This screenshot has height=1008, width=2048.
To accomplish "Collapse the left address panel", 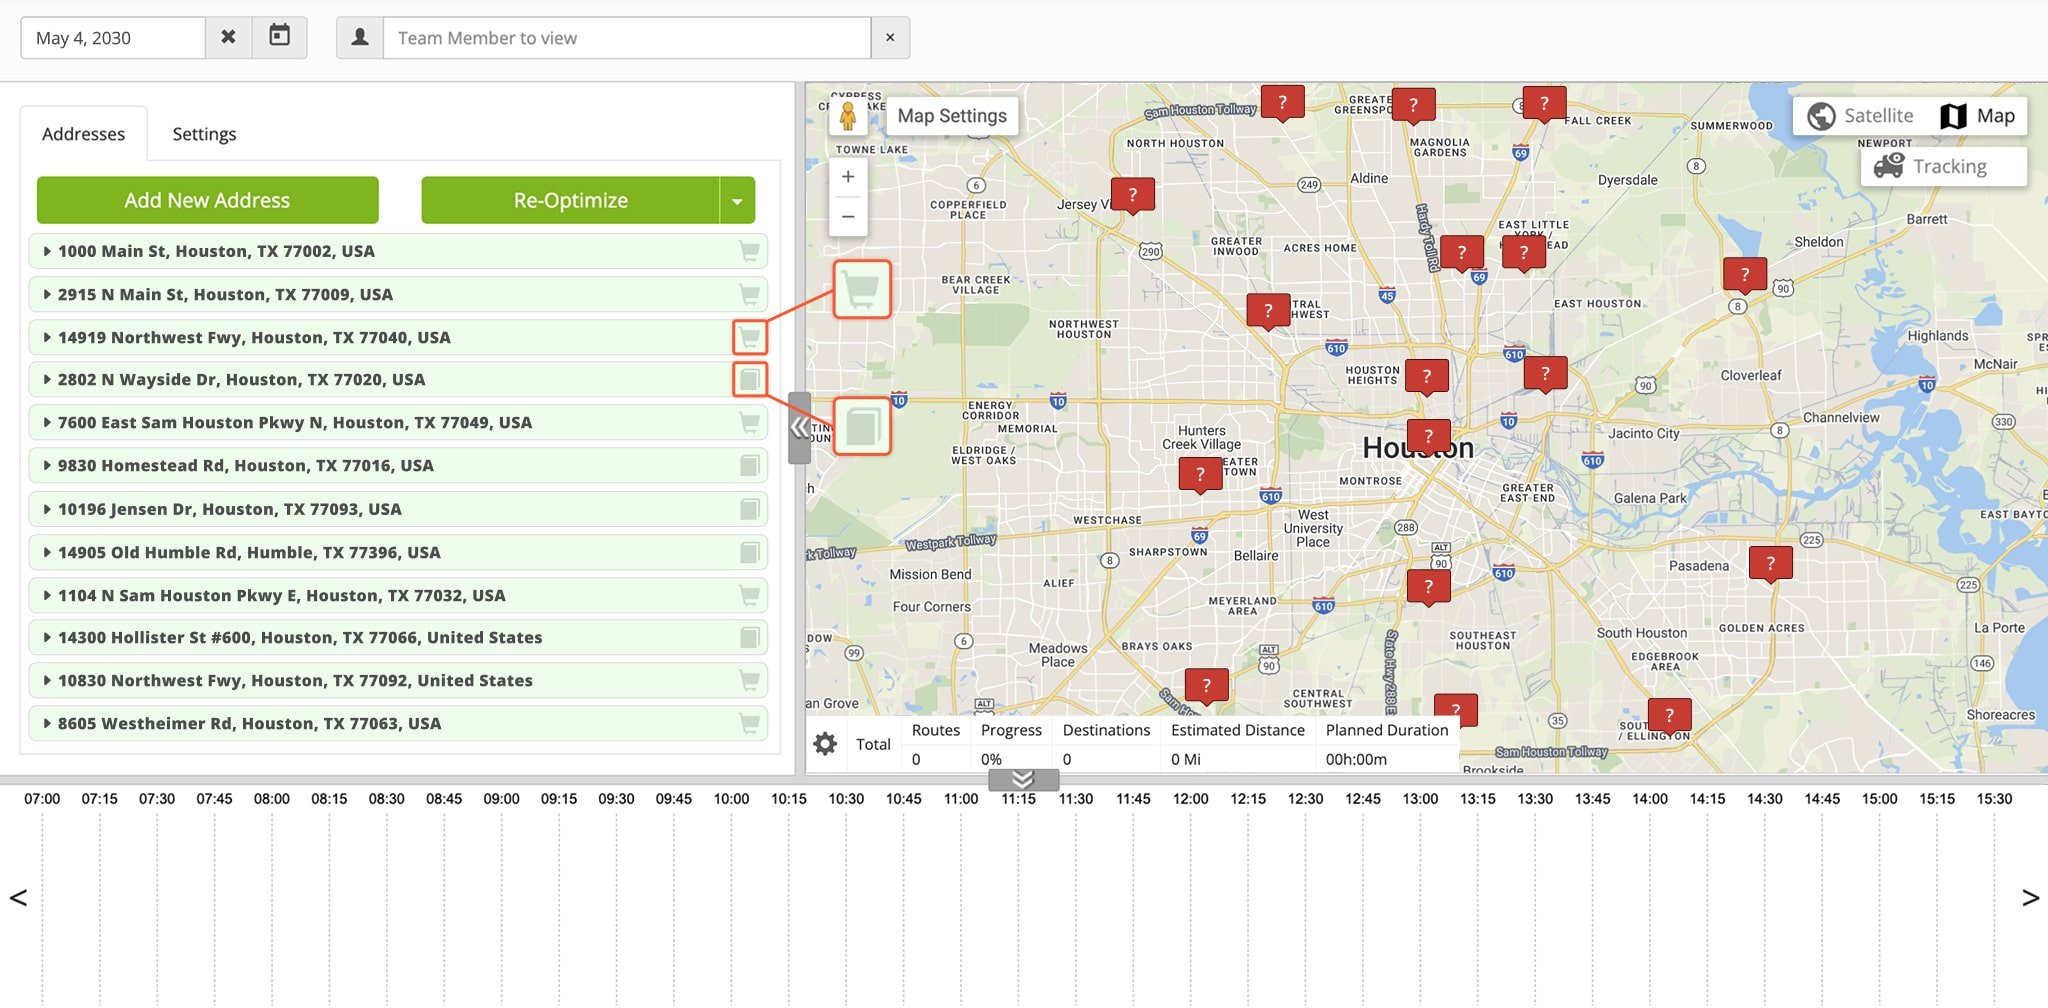I will click(x=799, y=428).
